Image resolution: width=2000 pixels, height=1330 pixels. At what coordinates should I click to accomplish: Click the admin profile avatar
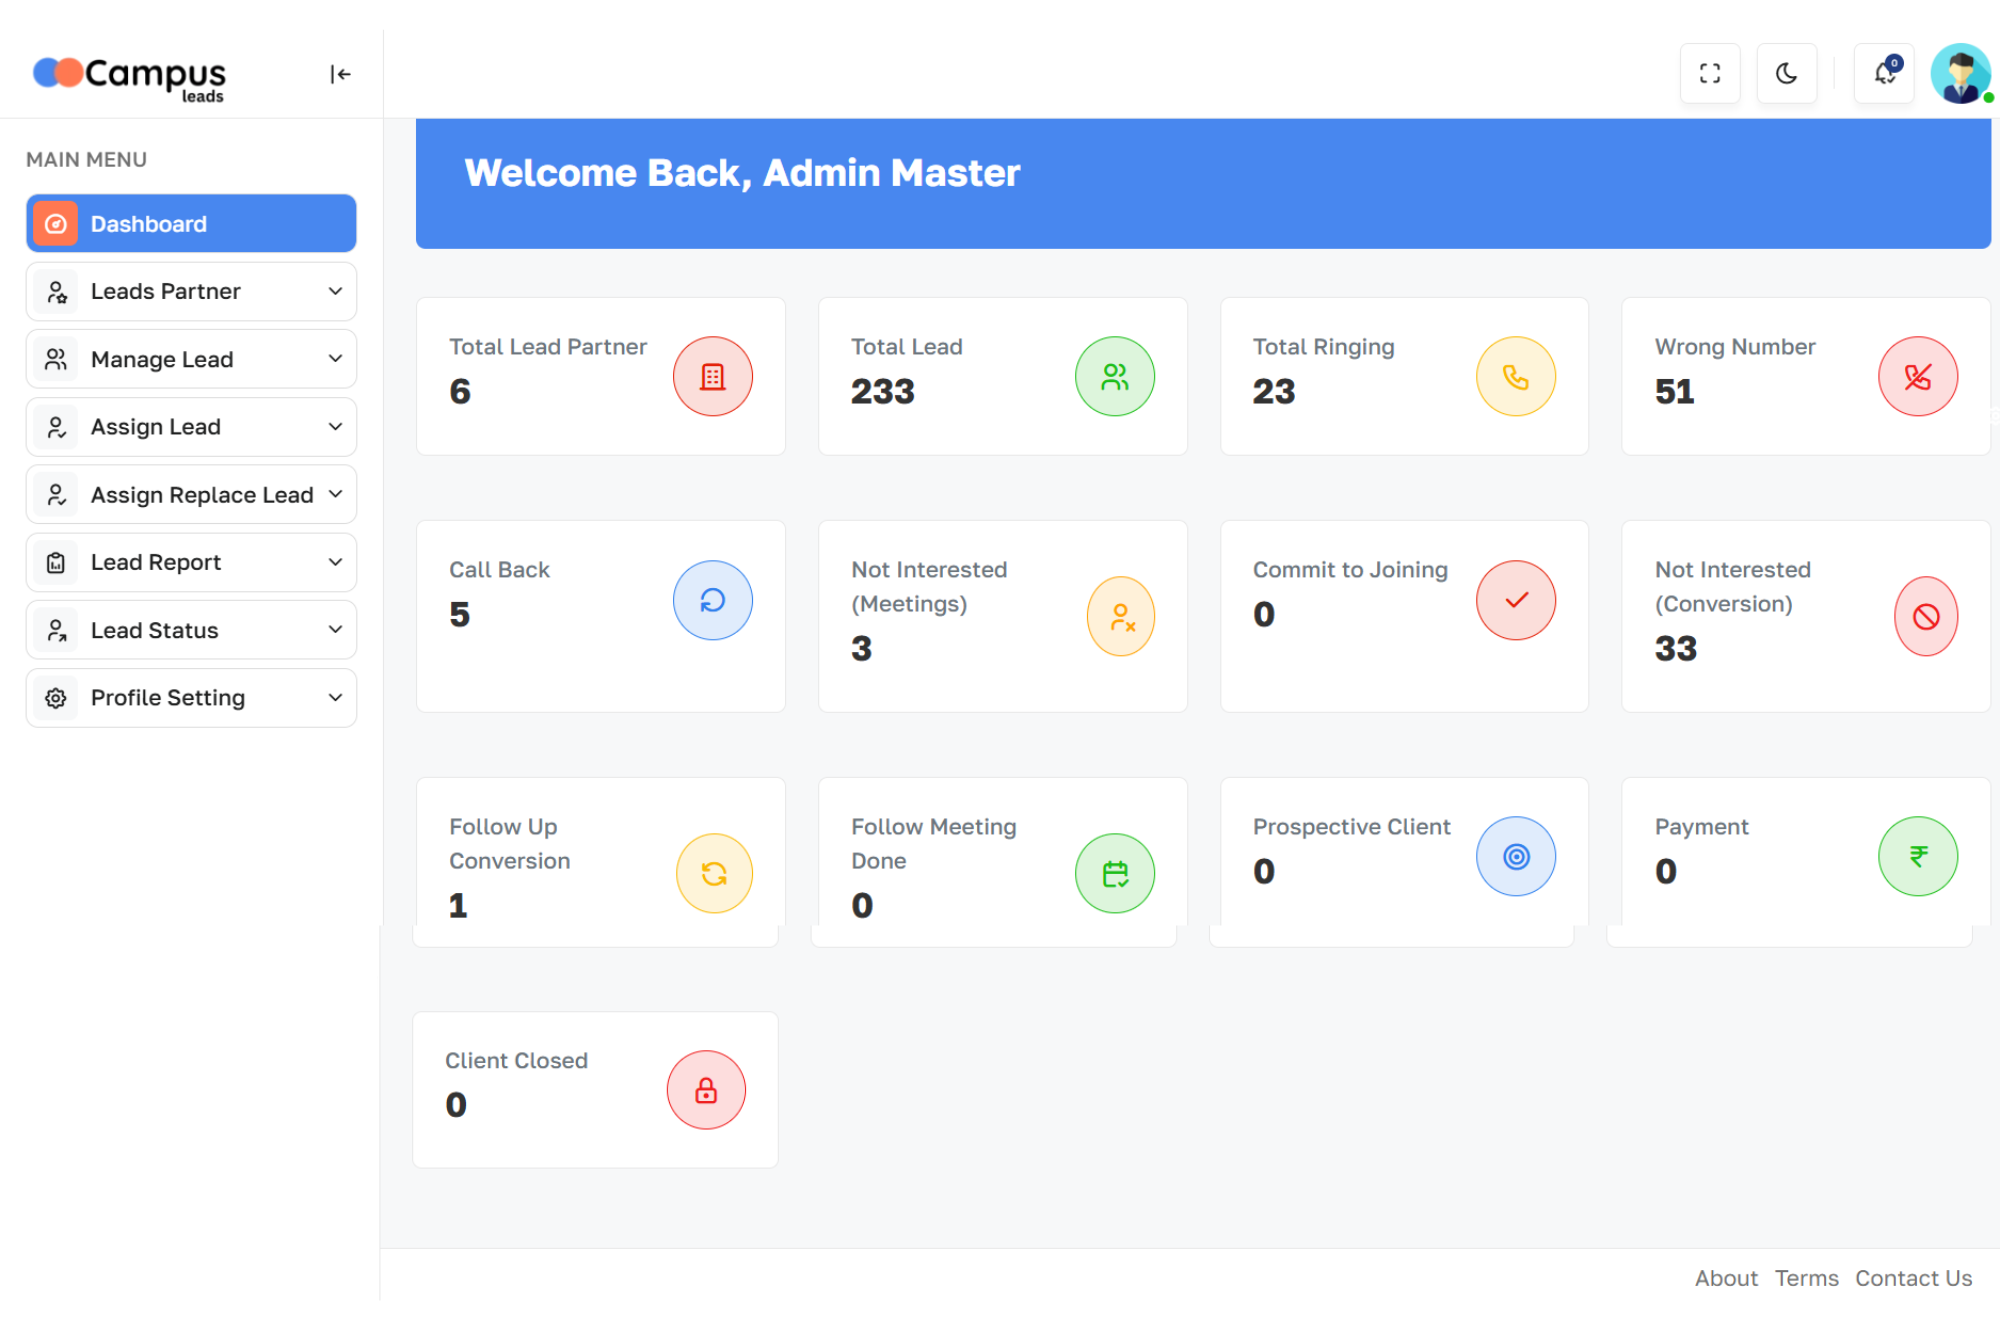click(1960, 73)
